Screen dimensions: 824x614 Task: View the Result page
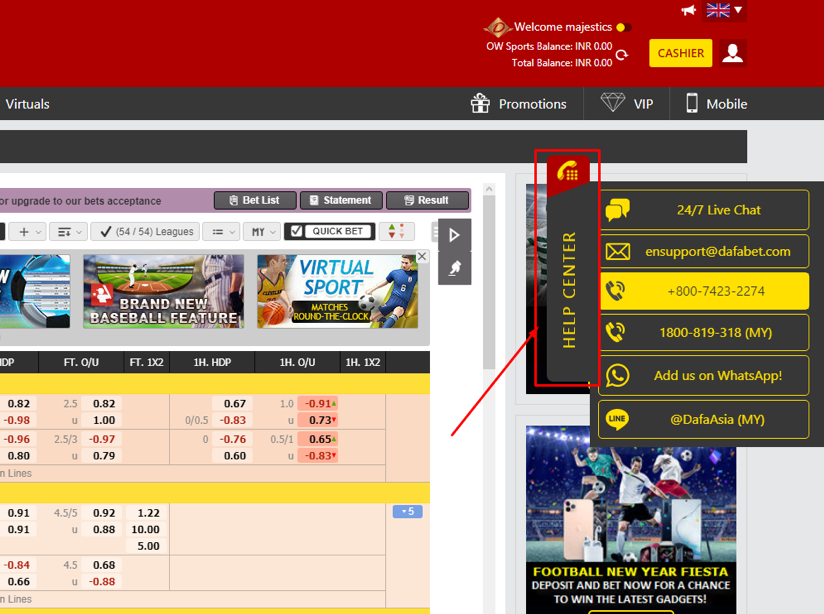(x=427, y=200)
